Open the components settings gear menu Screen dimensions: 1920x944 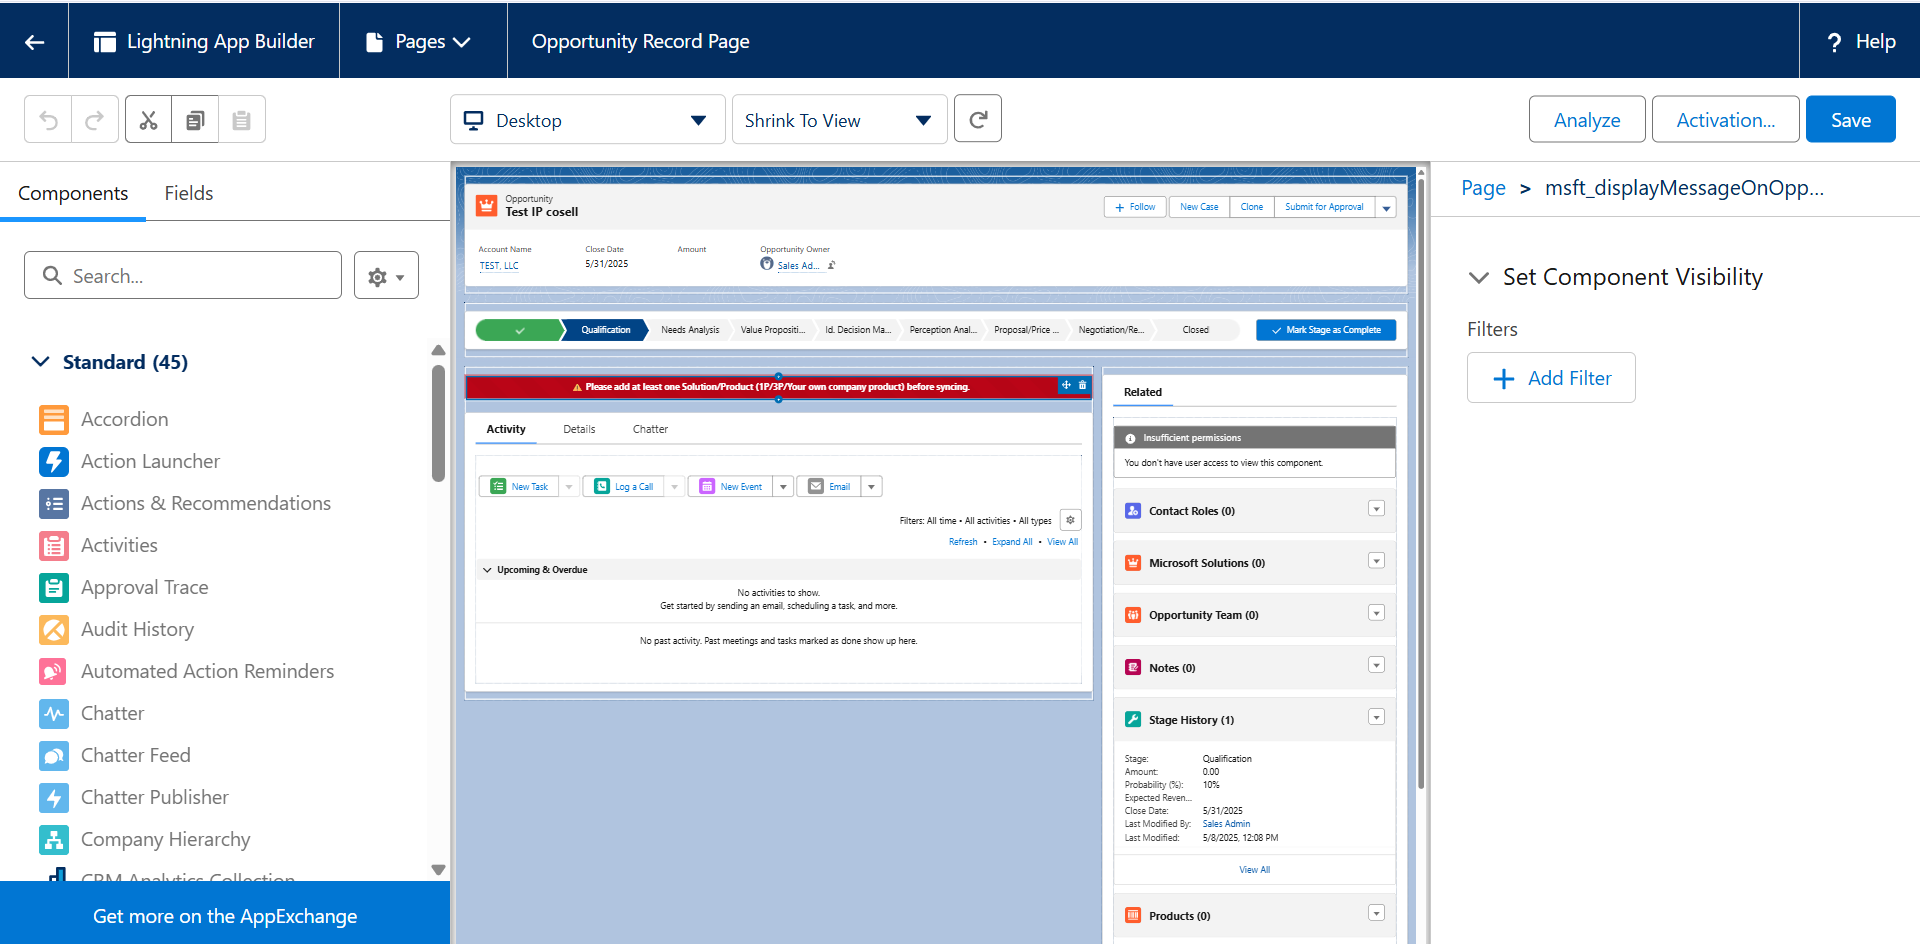pos(386,276)
